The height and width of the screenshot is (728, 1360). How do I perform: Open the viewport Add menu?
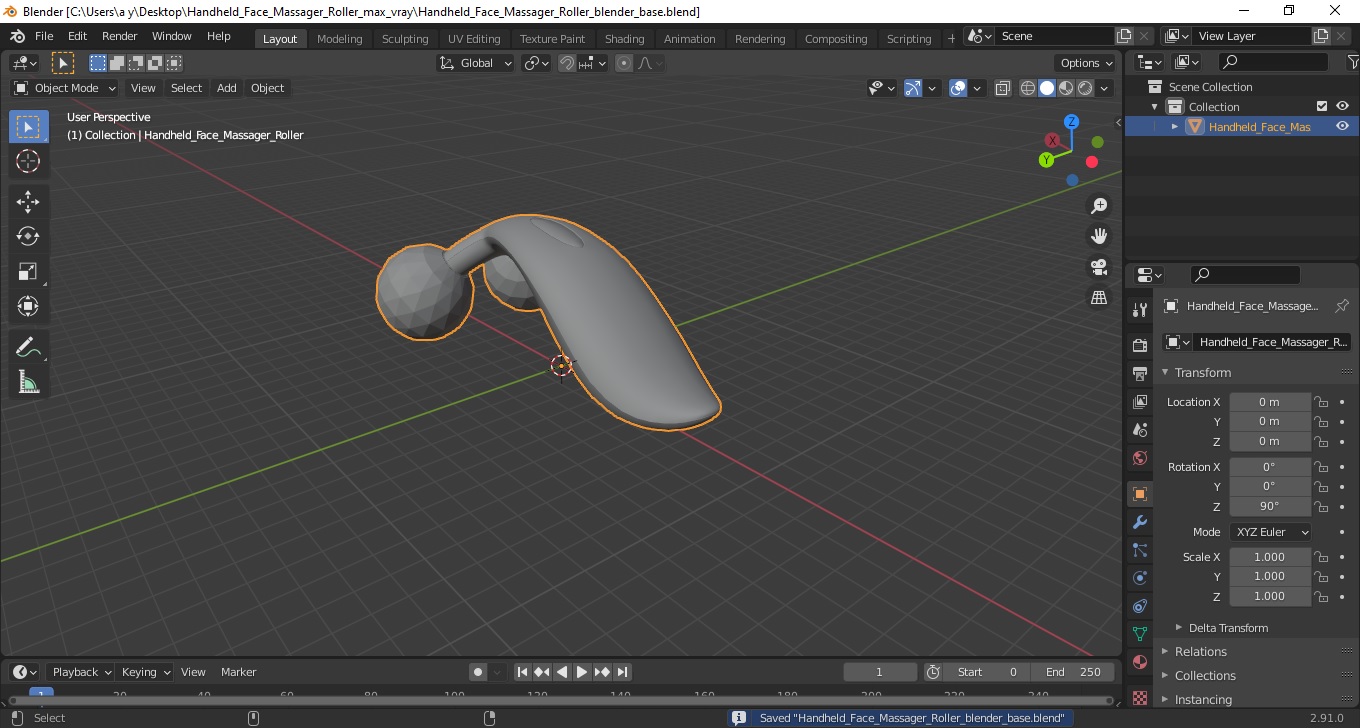(x=227, y=88)
